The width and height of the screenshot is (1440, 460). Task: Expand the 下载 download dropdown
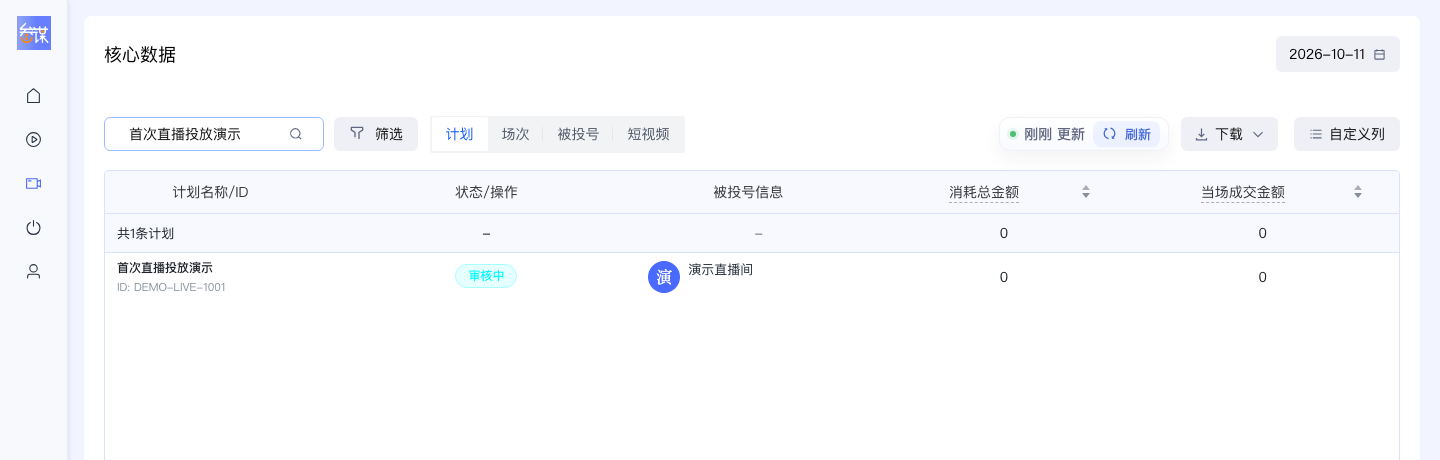pos(1229,134)
